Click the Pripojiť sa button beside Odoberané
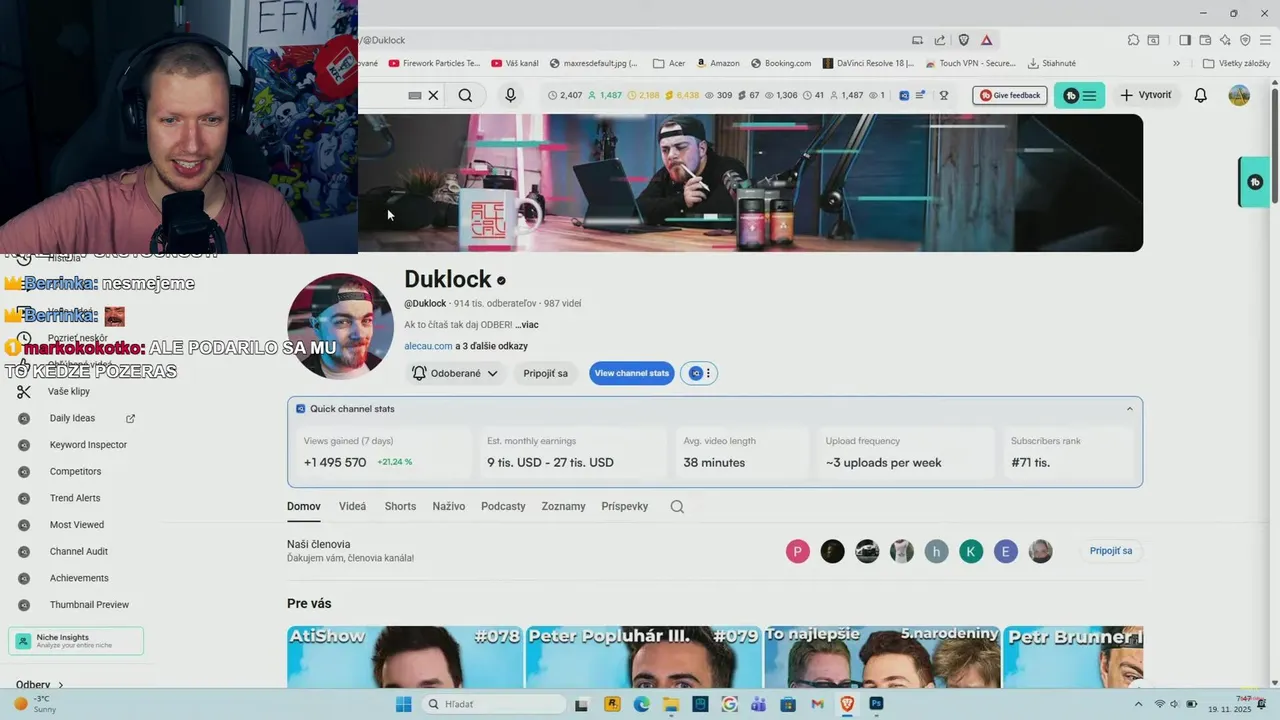Viewport: 1280px width, 720px height. (545, 373)
